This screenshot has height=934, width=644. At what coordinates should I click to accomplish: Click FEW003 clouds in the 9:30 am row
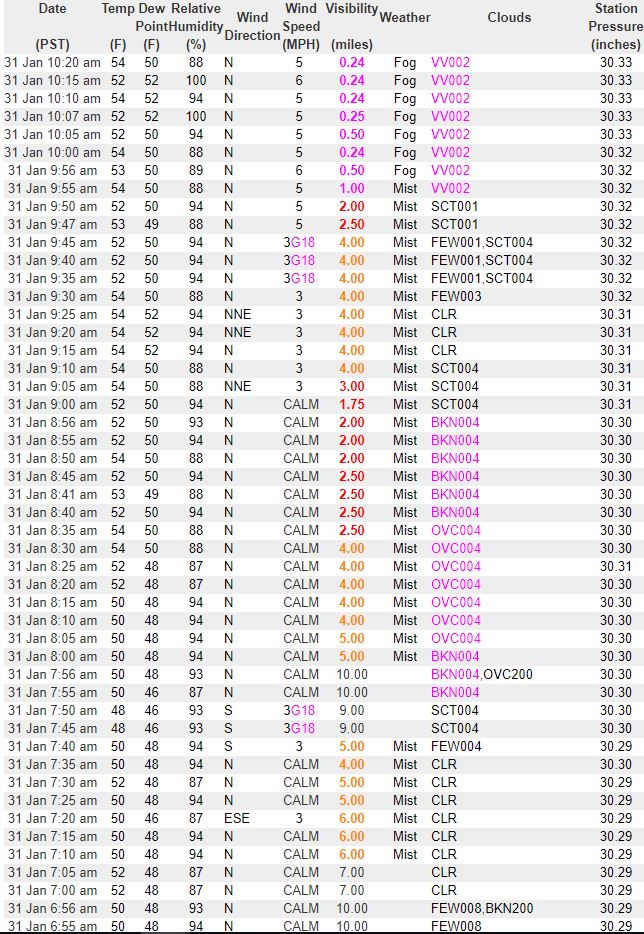point(456,297)
